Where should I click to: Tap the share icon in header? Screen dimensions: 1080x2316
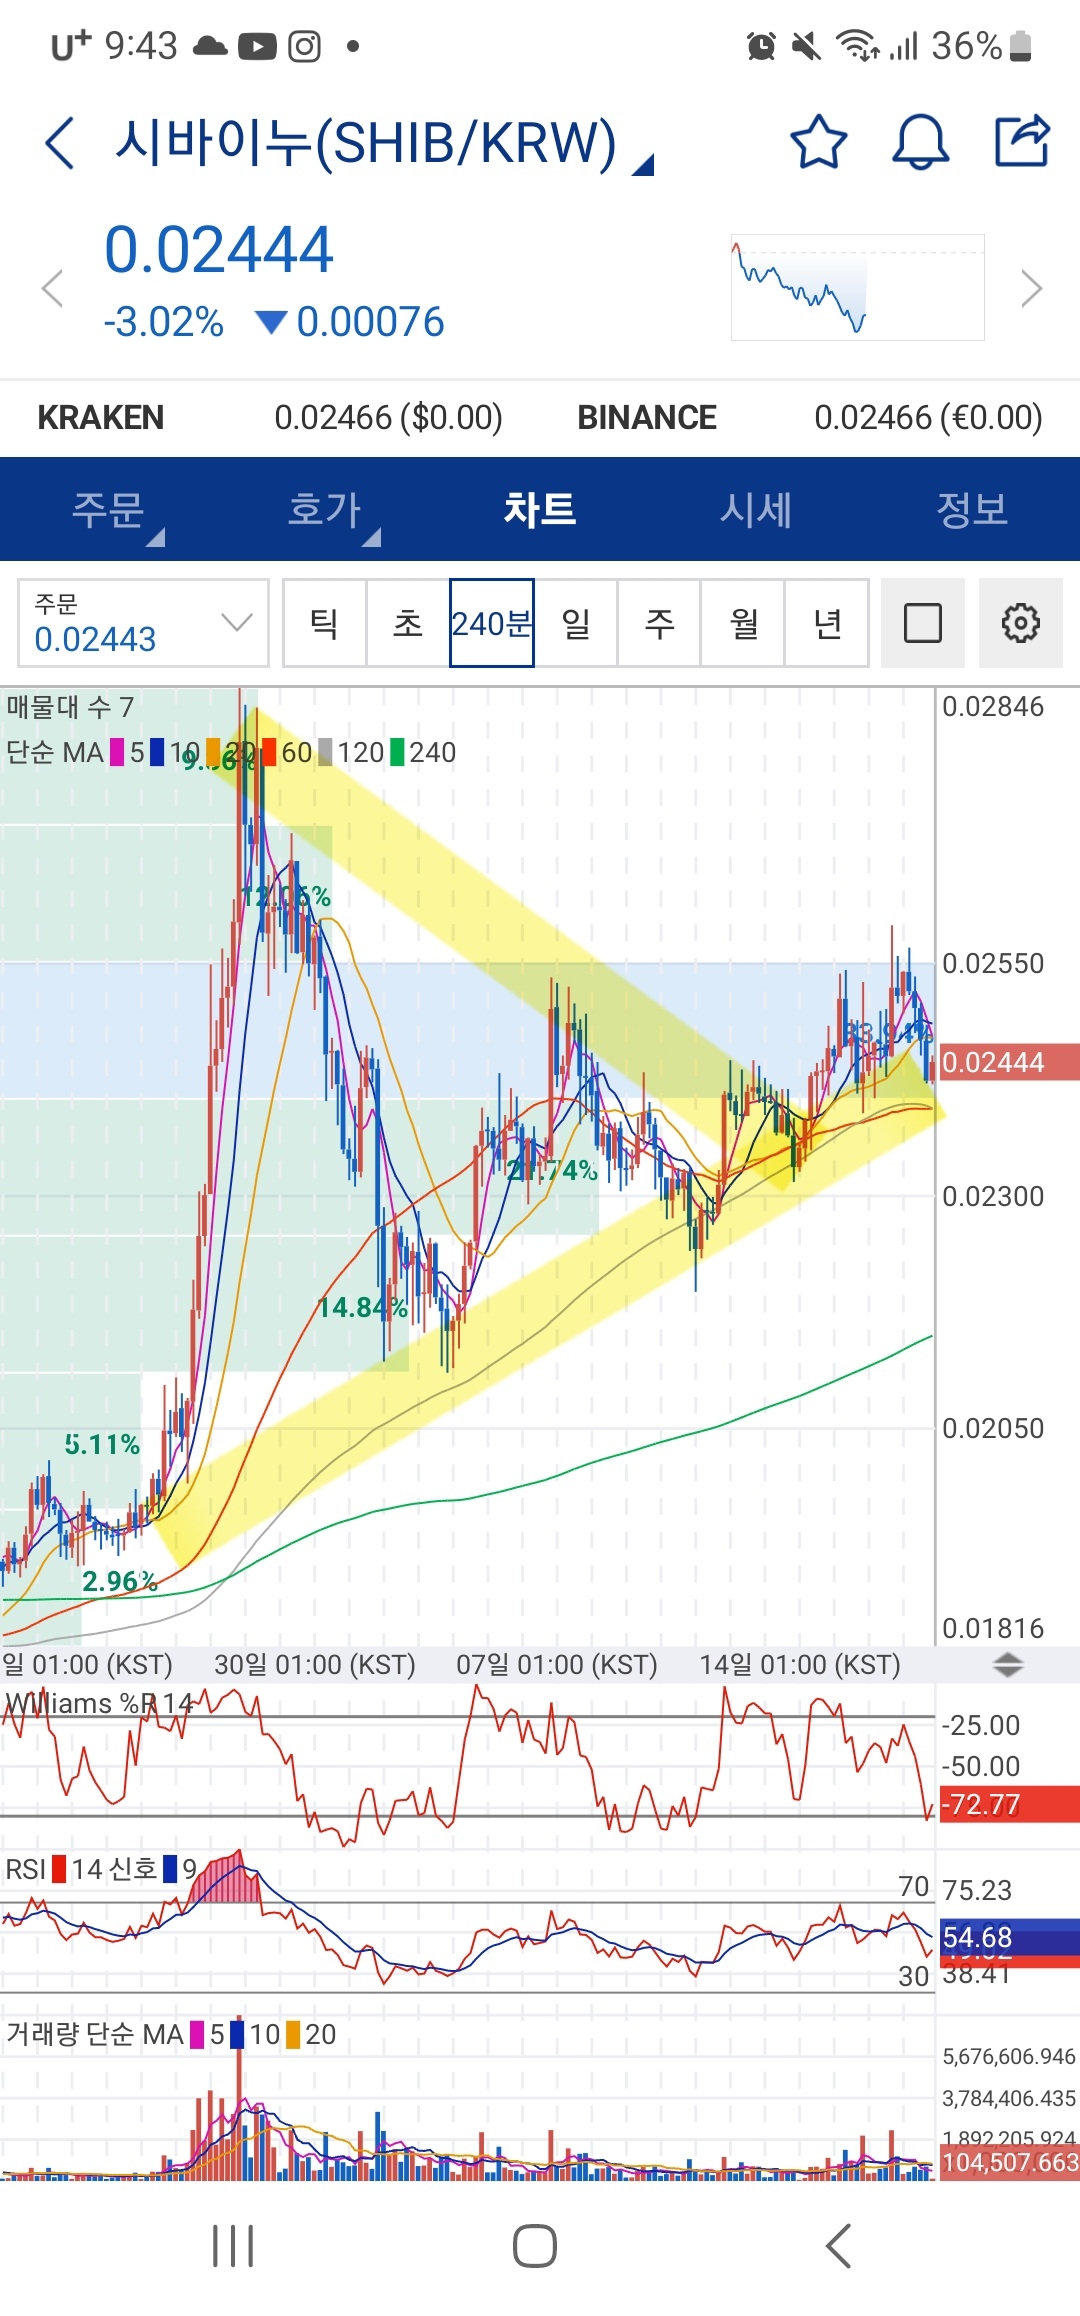click(1022, 142)
